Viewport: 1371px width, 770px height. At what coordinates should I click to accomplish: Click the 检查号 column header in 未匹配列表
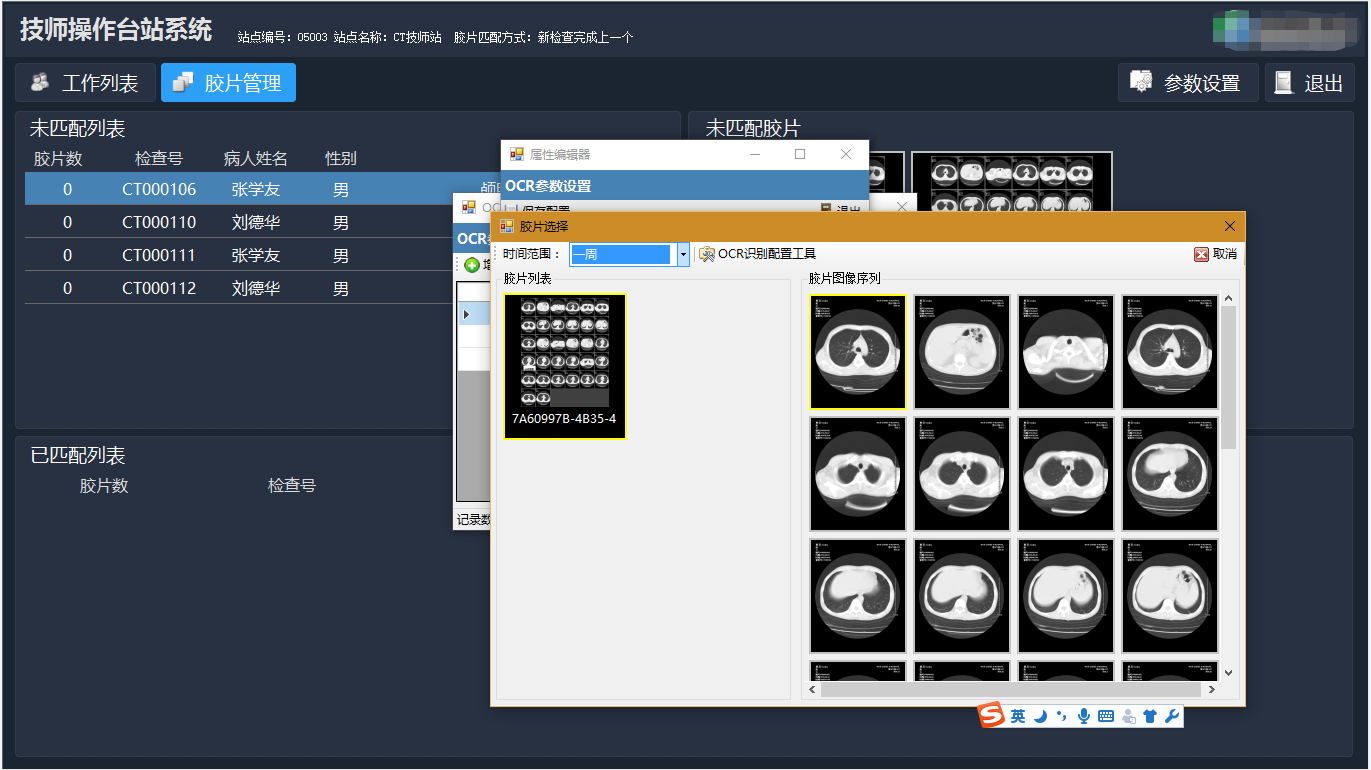(159, 158)
